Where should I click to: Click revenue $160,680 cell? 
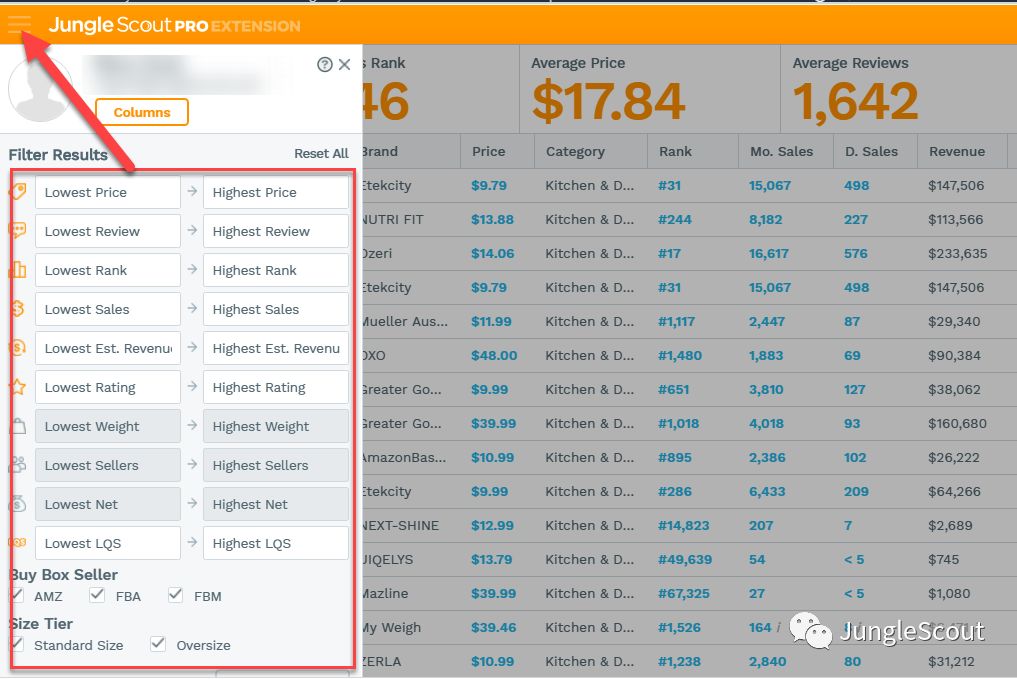957,423
